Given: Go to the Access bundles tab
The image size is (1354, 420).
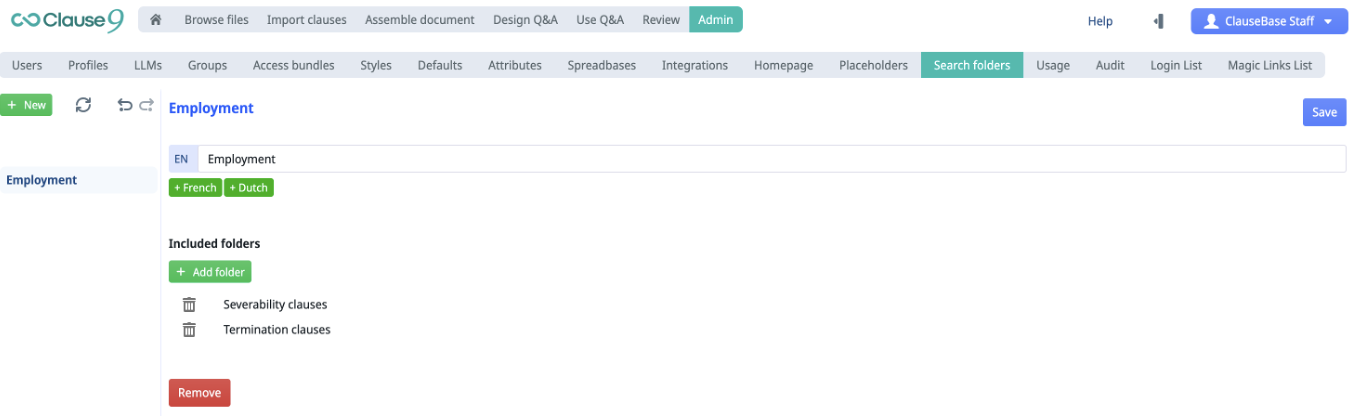Looking at the screenshot, I should click(x=293, y=65).
